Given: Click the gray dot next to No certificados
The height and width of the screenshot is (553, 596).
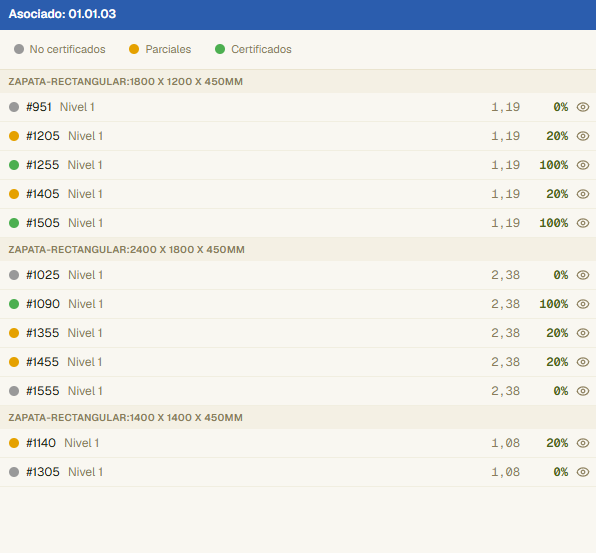Looking at the screenshot, I should click(x=19, y=49).
